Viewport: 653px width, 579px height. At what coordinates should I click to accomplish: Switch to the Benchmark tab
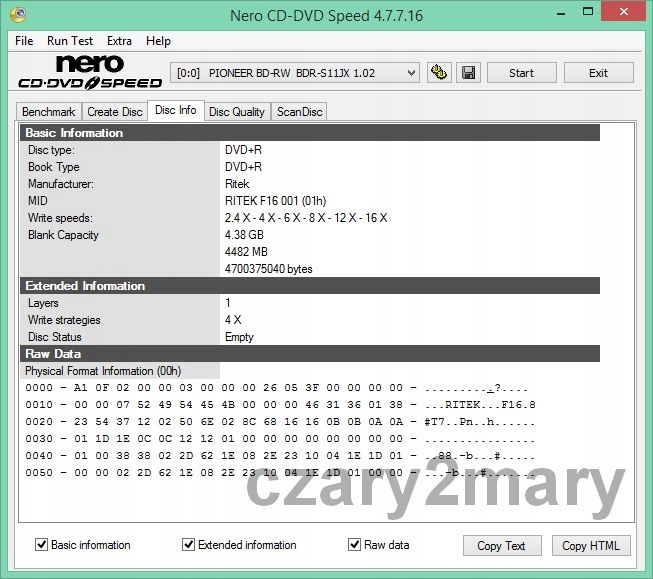pyautogui.click(x=49, y=112)
